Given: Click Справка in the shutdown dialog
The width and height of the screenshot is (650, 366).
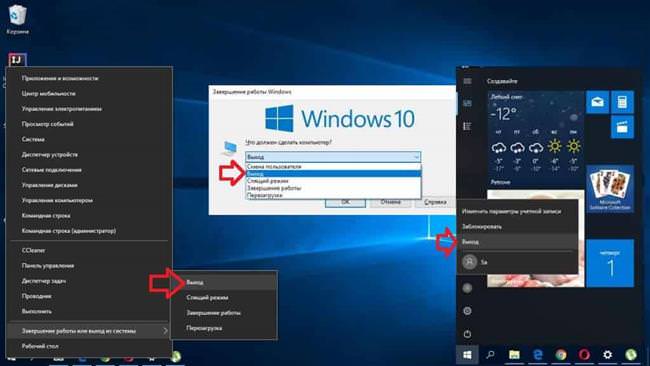Looking at the screenshot, I should [x=435, y=202].
